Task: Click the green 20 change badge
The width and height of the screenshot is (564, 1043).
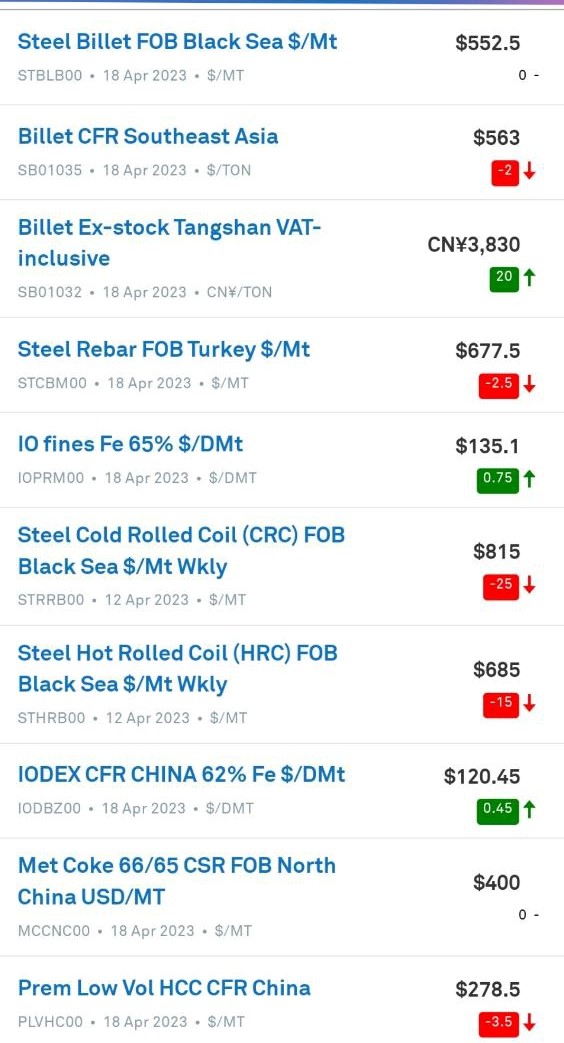Action: tap(504, 278)
